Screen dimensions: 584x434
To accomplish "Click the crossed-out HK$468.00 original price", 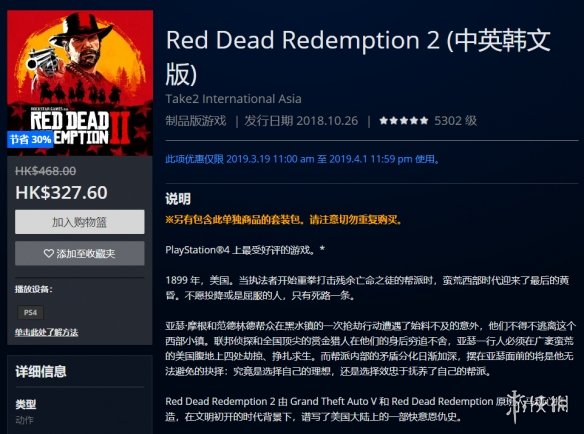I will click(45, 171).
